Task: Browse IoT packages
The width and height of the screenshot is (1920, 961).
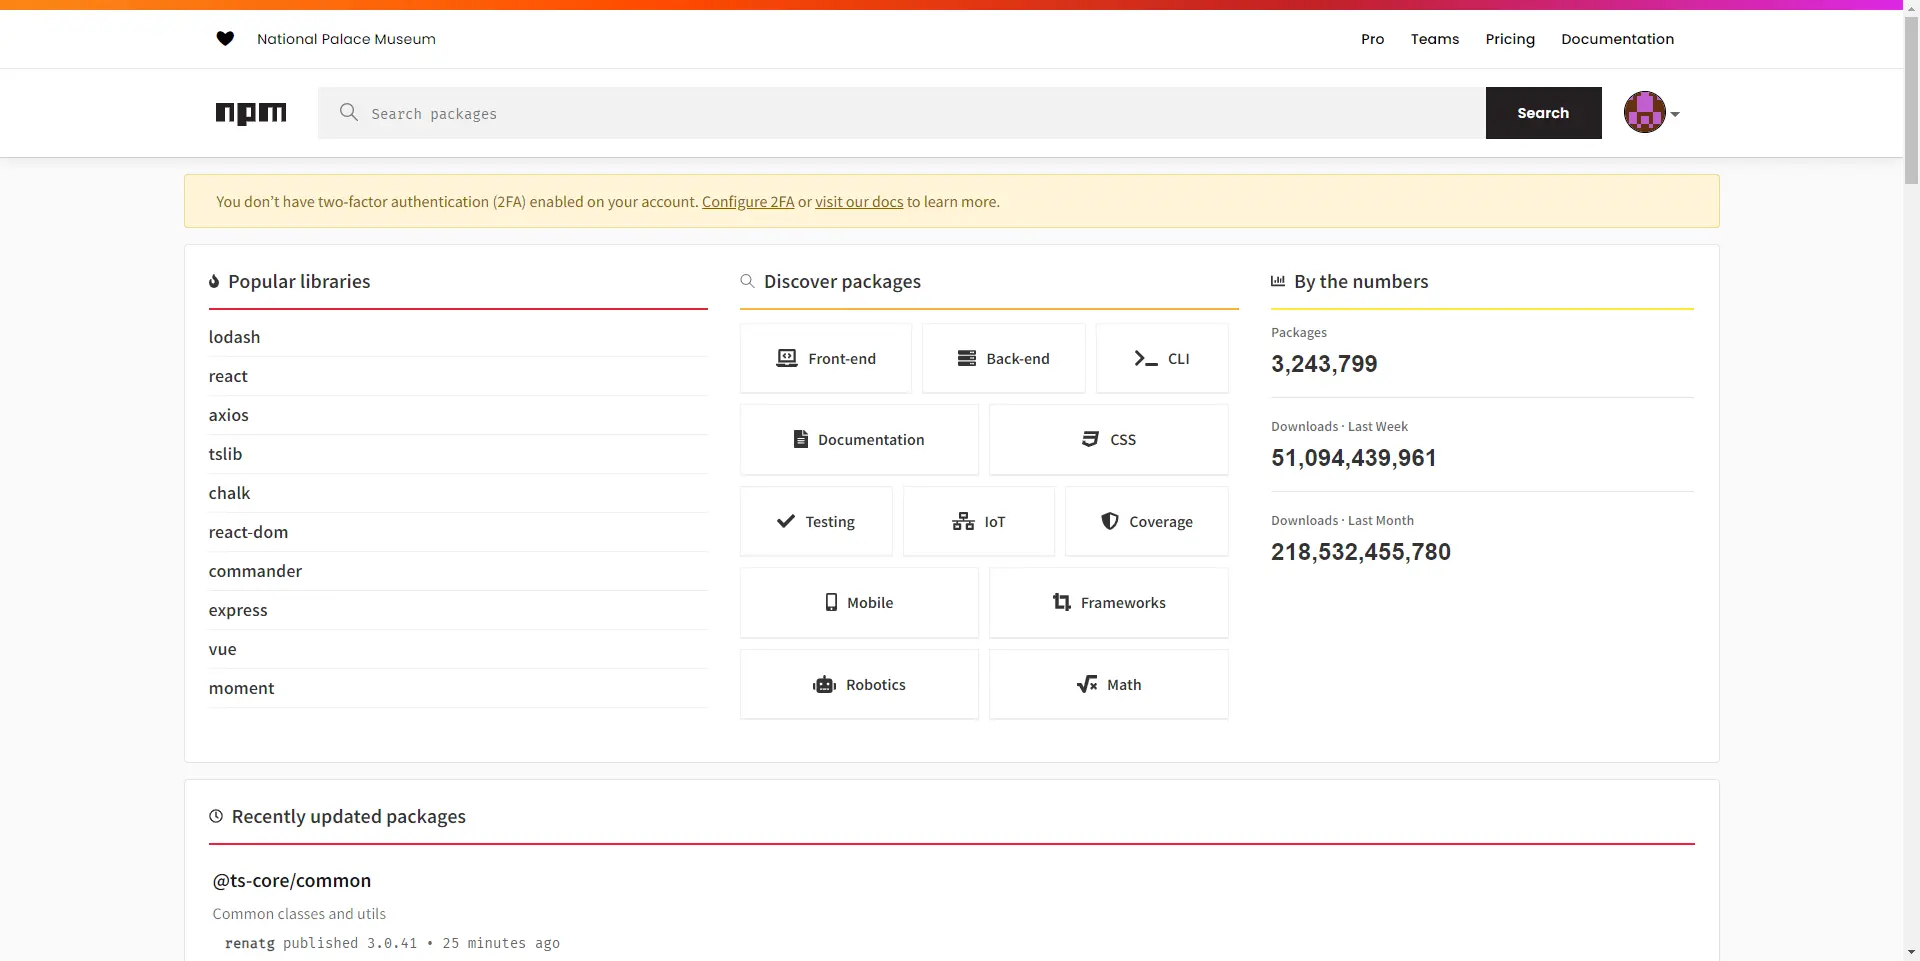Action: (979, 521)
